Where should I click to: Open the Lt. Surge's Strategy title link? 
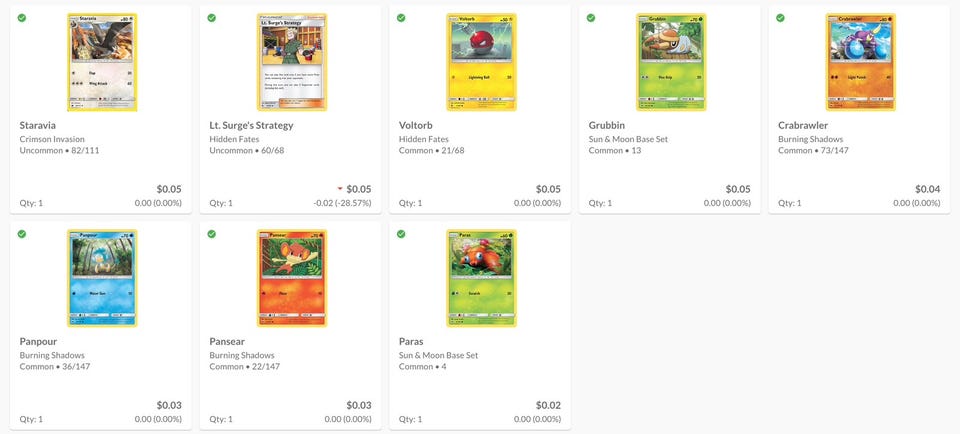point(251,125)
